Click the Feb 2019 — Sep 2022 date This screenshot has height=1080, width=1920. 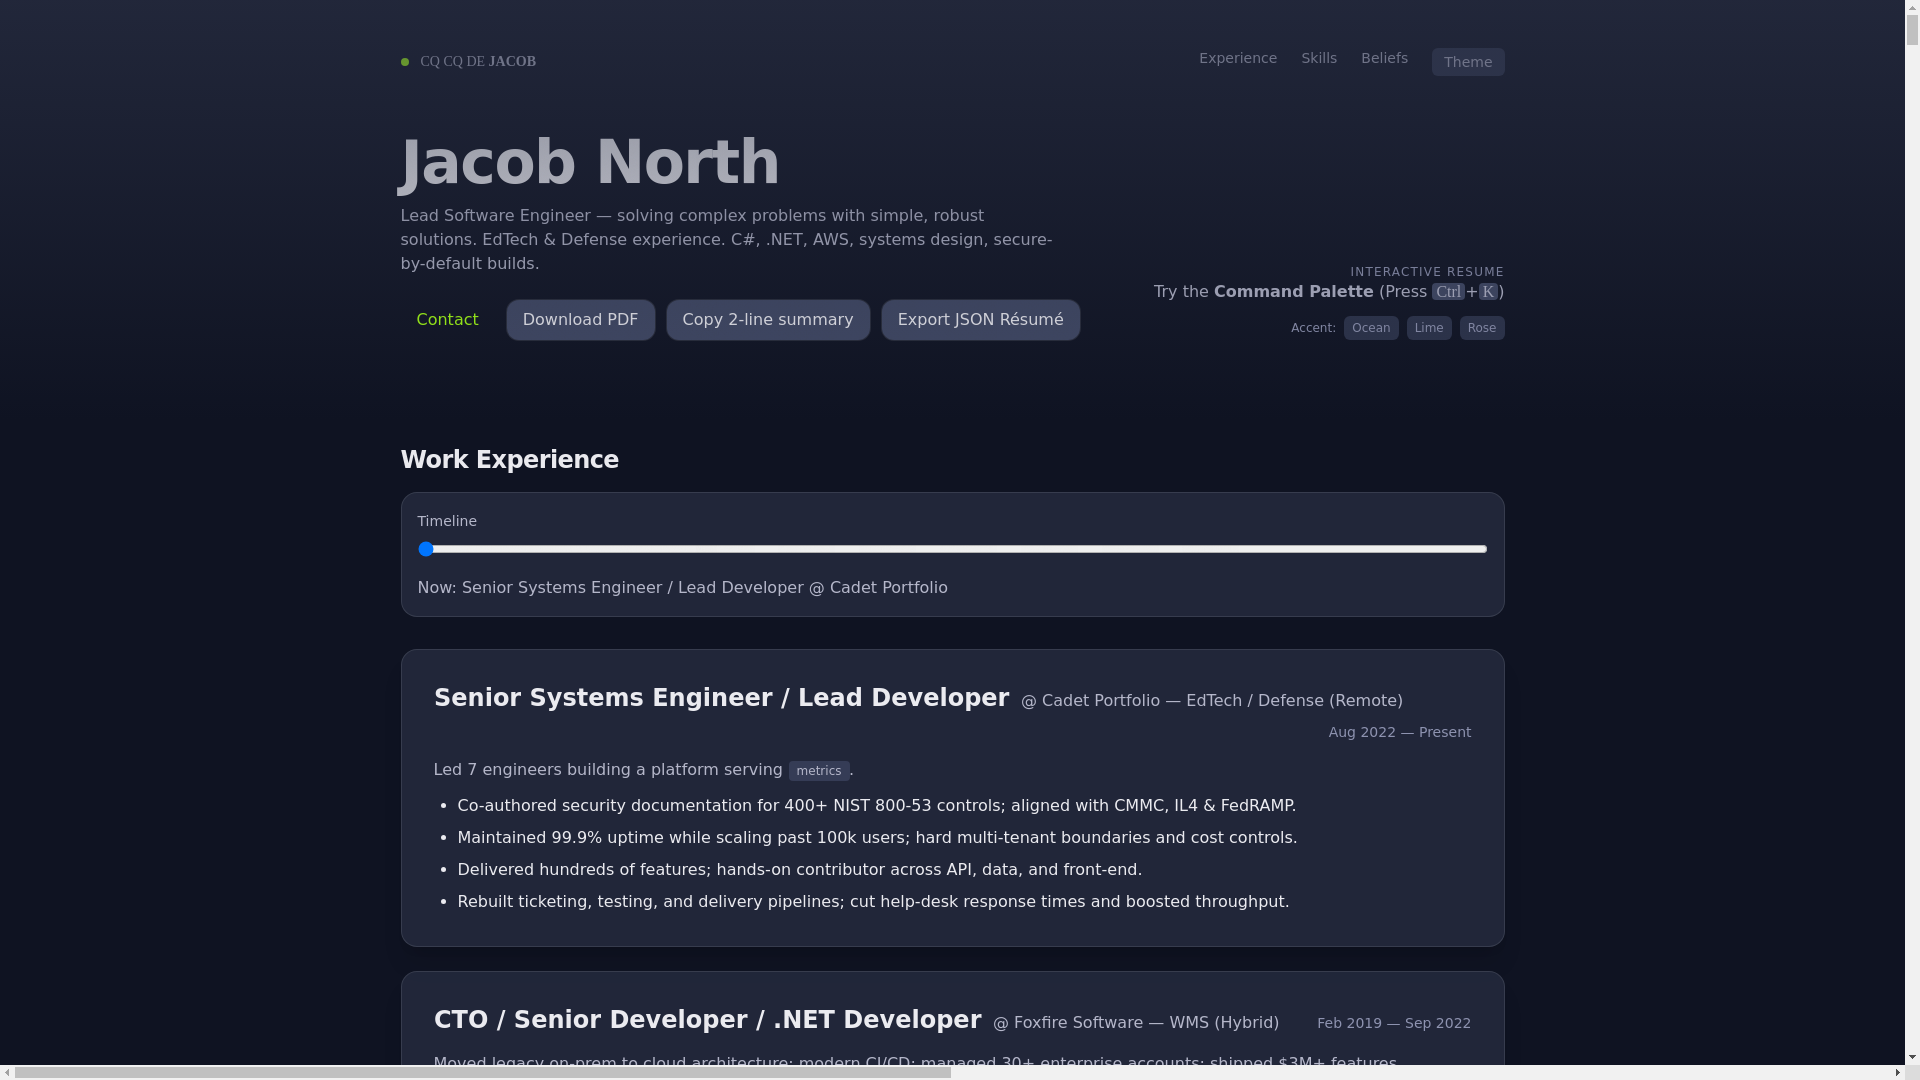pyautogui.click(x=1393, y=1023)
